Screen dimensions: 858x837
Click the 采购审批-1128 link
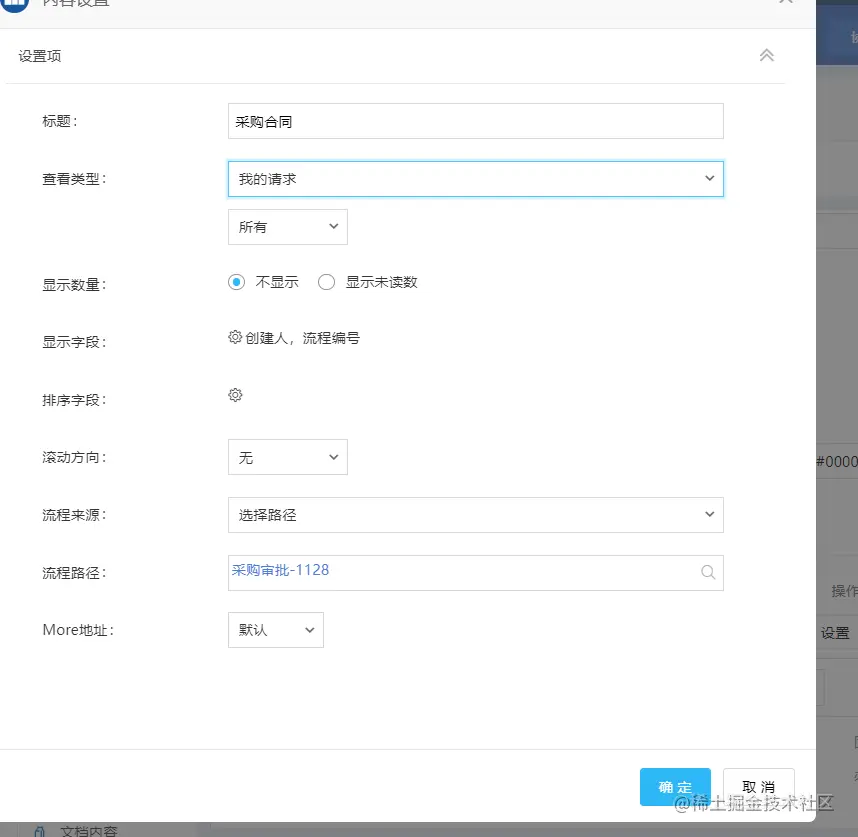(x=280, y=570)
